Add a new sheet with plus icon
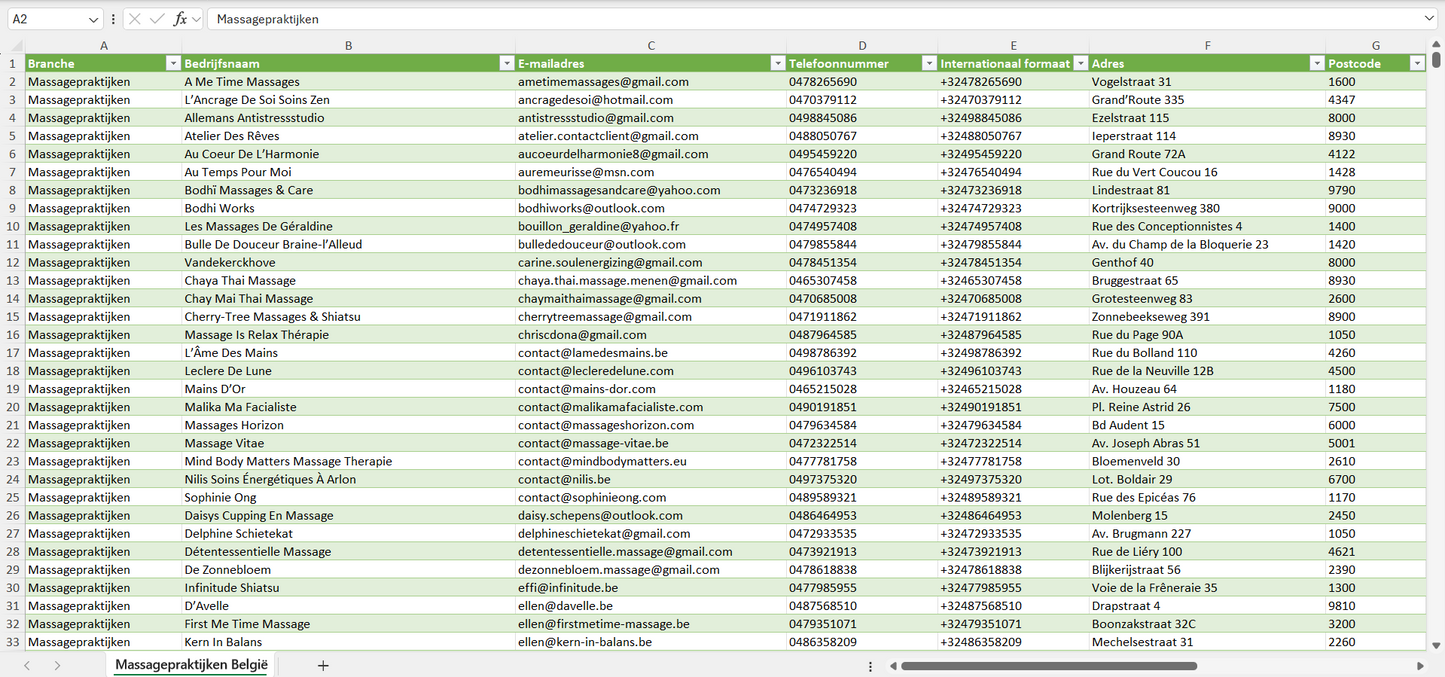Image resolution: width=1445 pixels, height=677 pixels. click(x=323, y=665)
